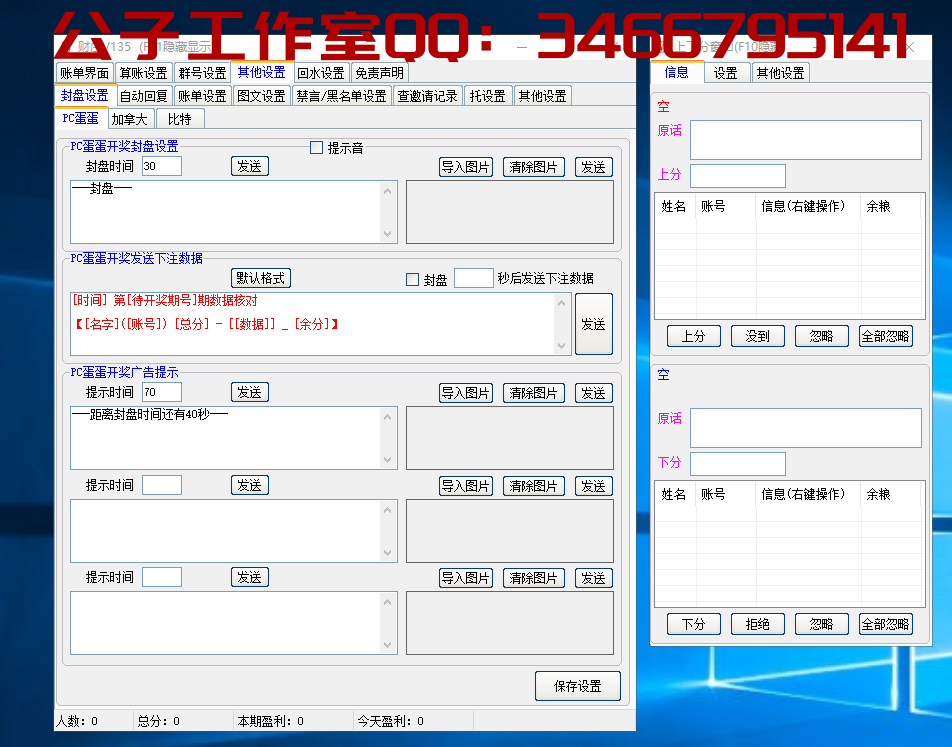Switch to the 算账设置 tab
The width and height of the screenshot is (952, 747).
[x=143, y=73]
